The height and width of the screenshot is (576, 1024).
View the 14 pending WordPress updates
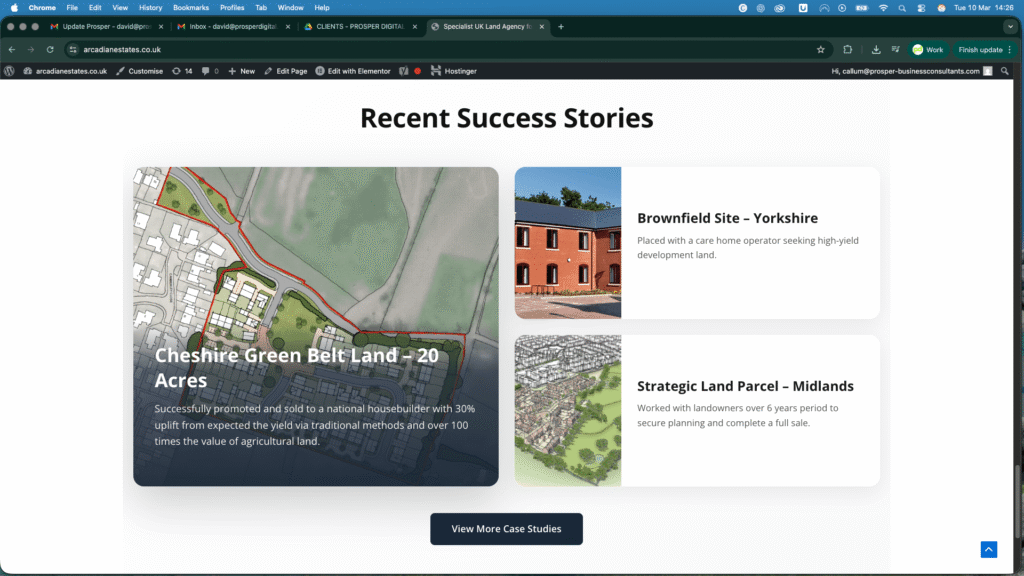182,71
